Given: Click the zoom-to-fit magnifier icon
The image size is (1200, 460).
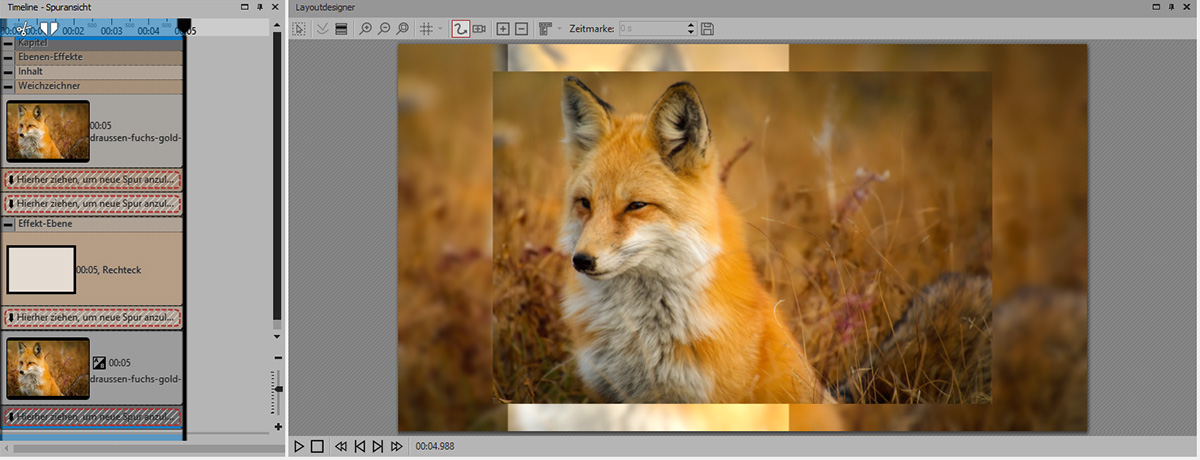Looking at the screenshot, I should click(403, 29).
